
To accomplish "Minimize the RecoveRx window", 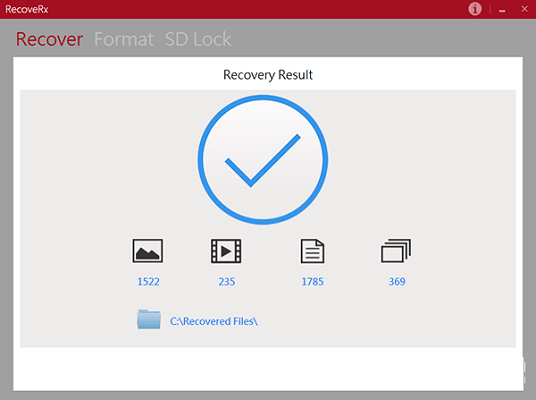I will click(502, 11).
